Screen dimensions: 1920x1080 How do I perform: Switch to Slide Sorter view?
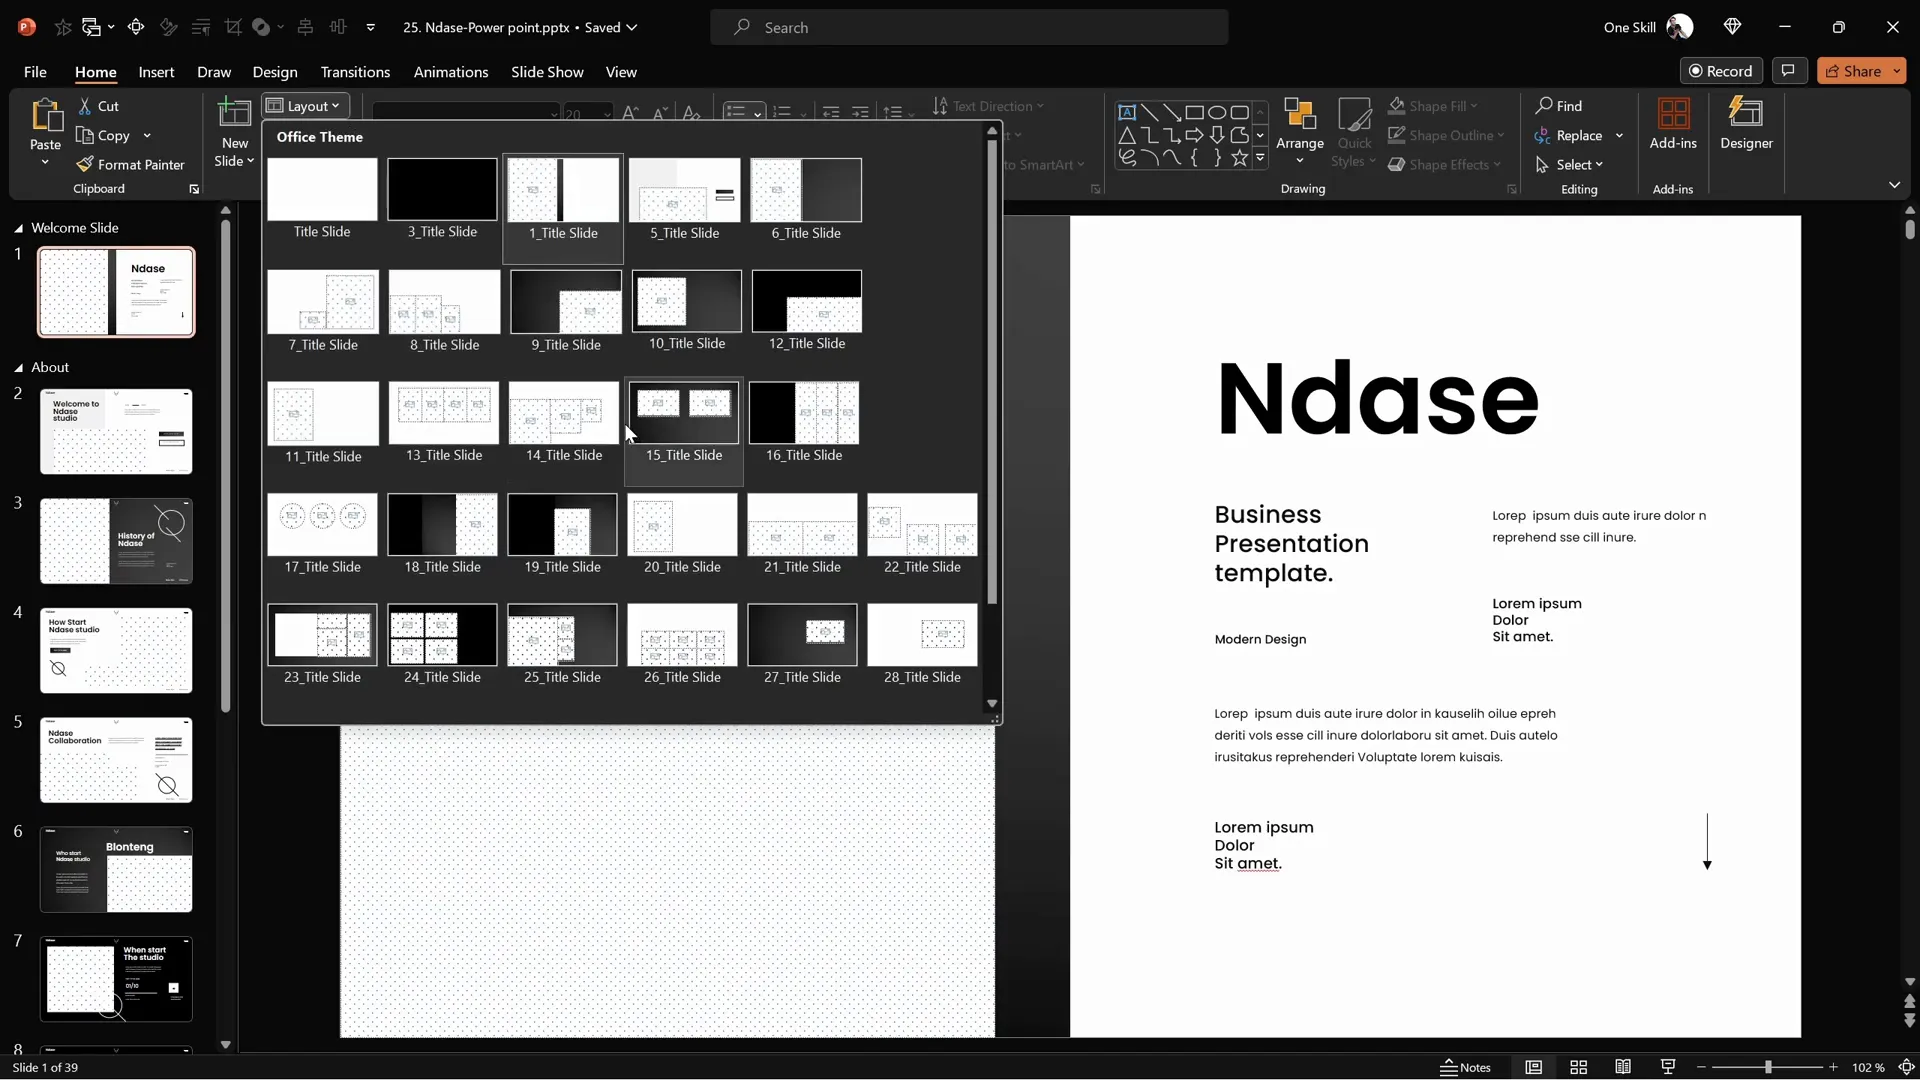pyautogui.click(x=1579, y=1068)
